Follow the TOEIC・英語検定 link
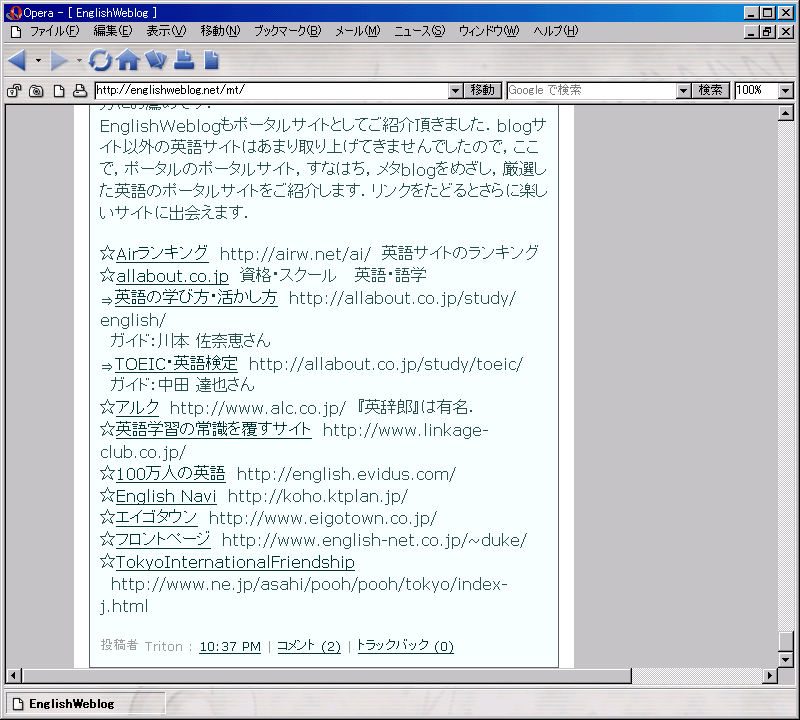The width and height of the screenshot is (800, 720). [x=176, y=364]
